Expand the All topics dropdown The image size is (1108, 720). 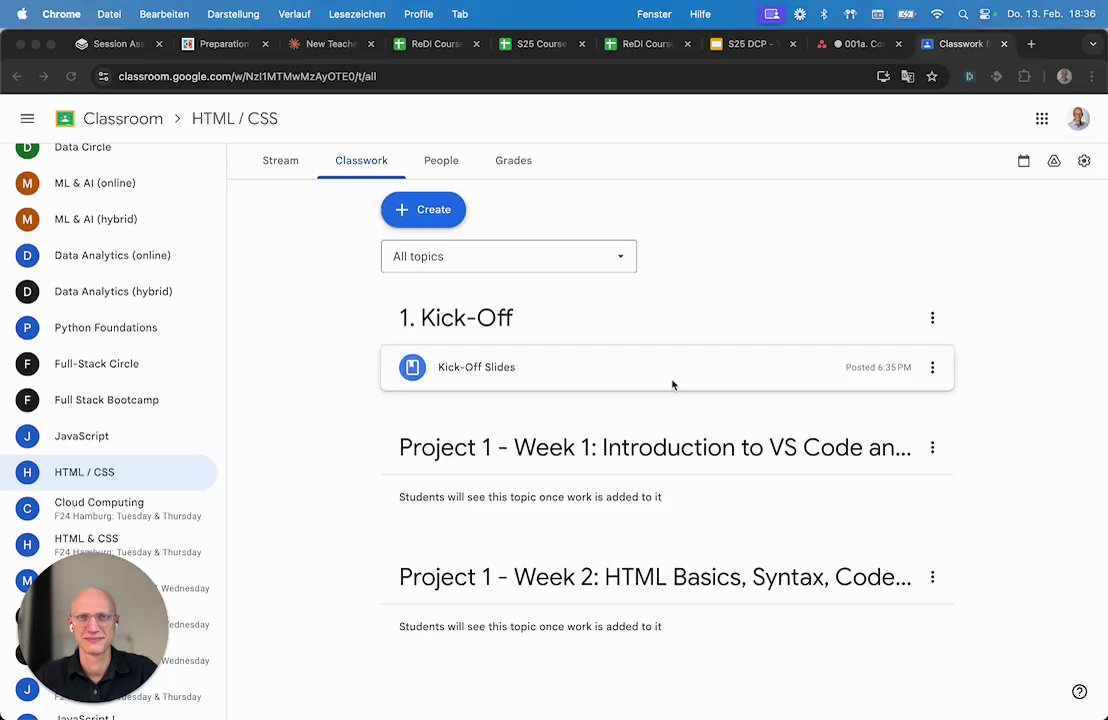coord(508,257)
